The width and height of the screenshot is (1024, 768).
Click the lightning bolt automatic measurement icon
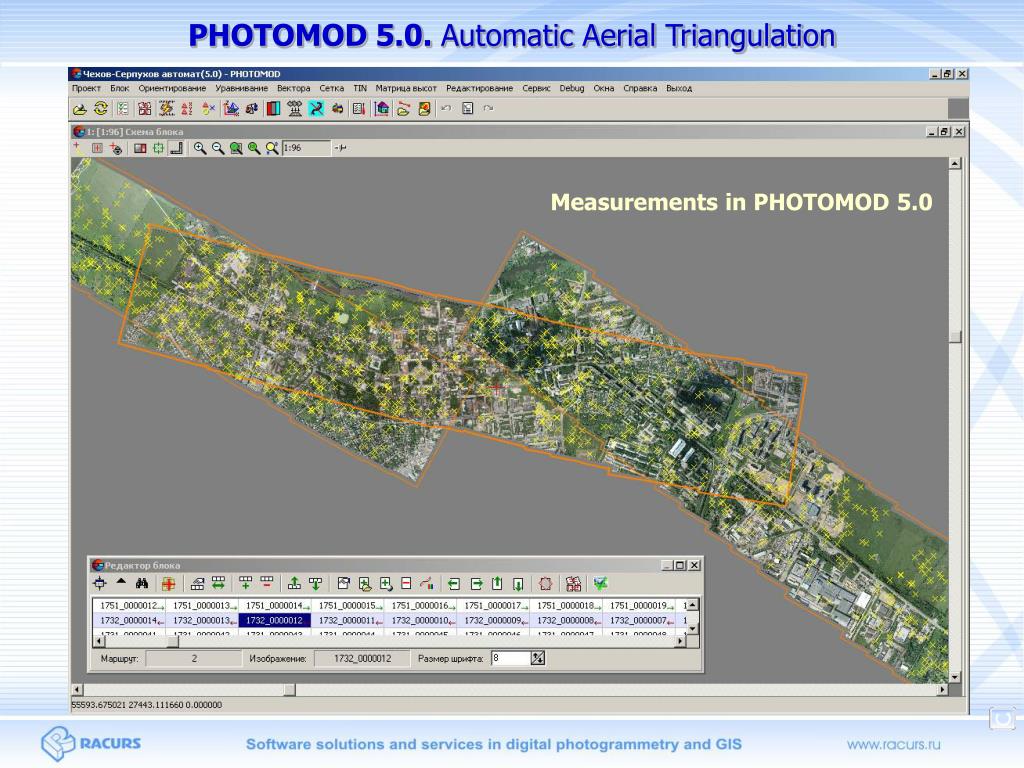167,108
